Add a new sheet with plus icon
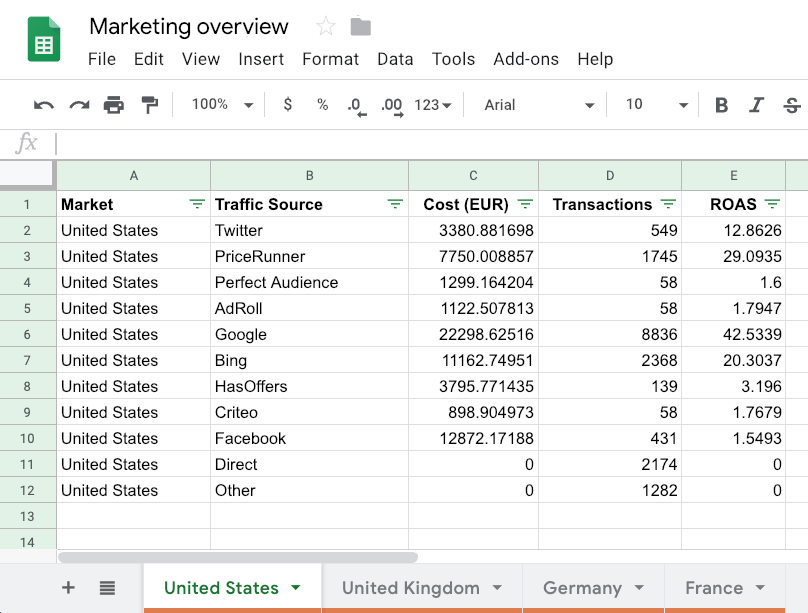Viewport: 808px width, 613px height. [x=68, y=587]
